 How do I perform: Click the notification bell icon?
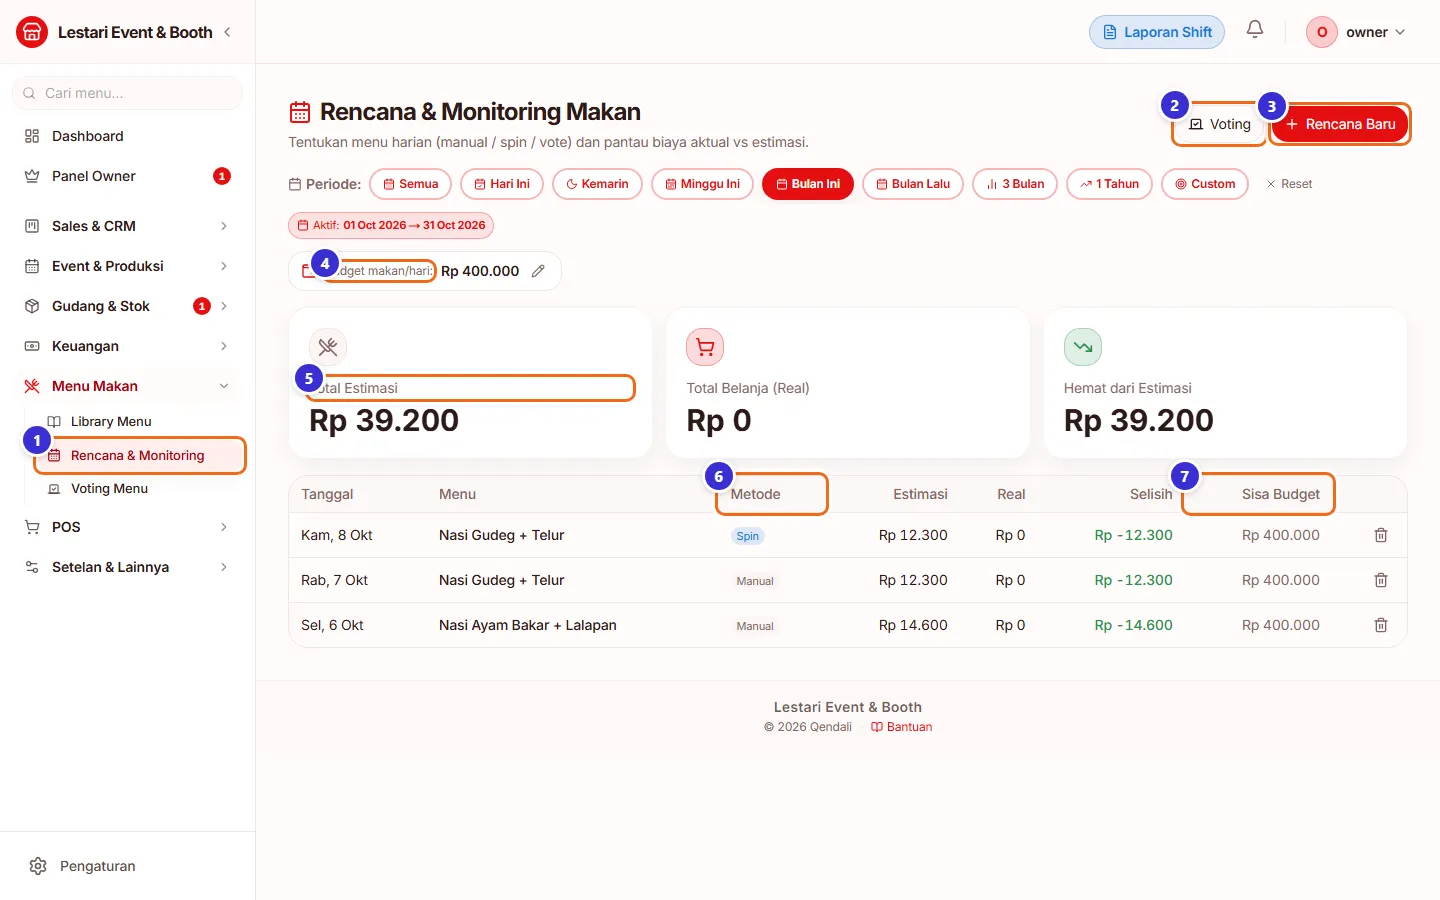1255,30
